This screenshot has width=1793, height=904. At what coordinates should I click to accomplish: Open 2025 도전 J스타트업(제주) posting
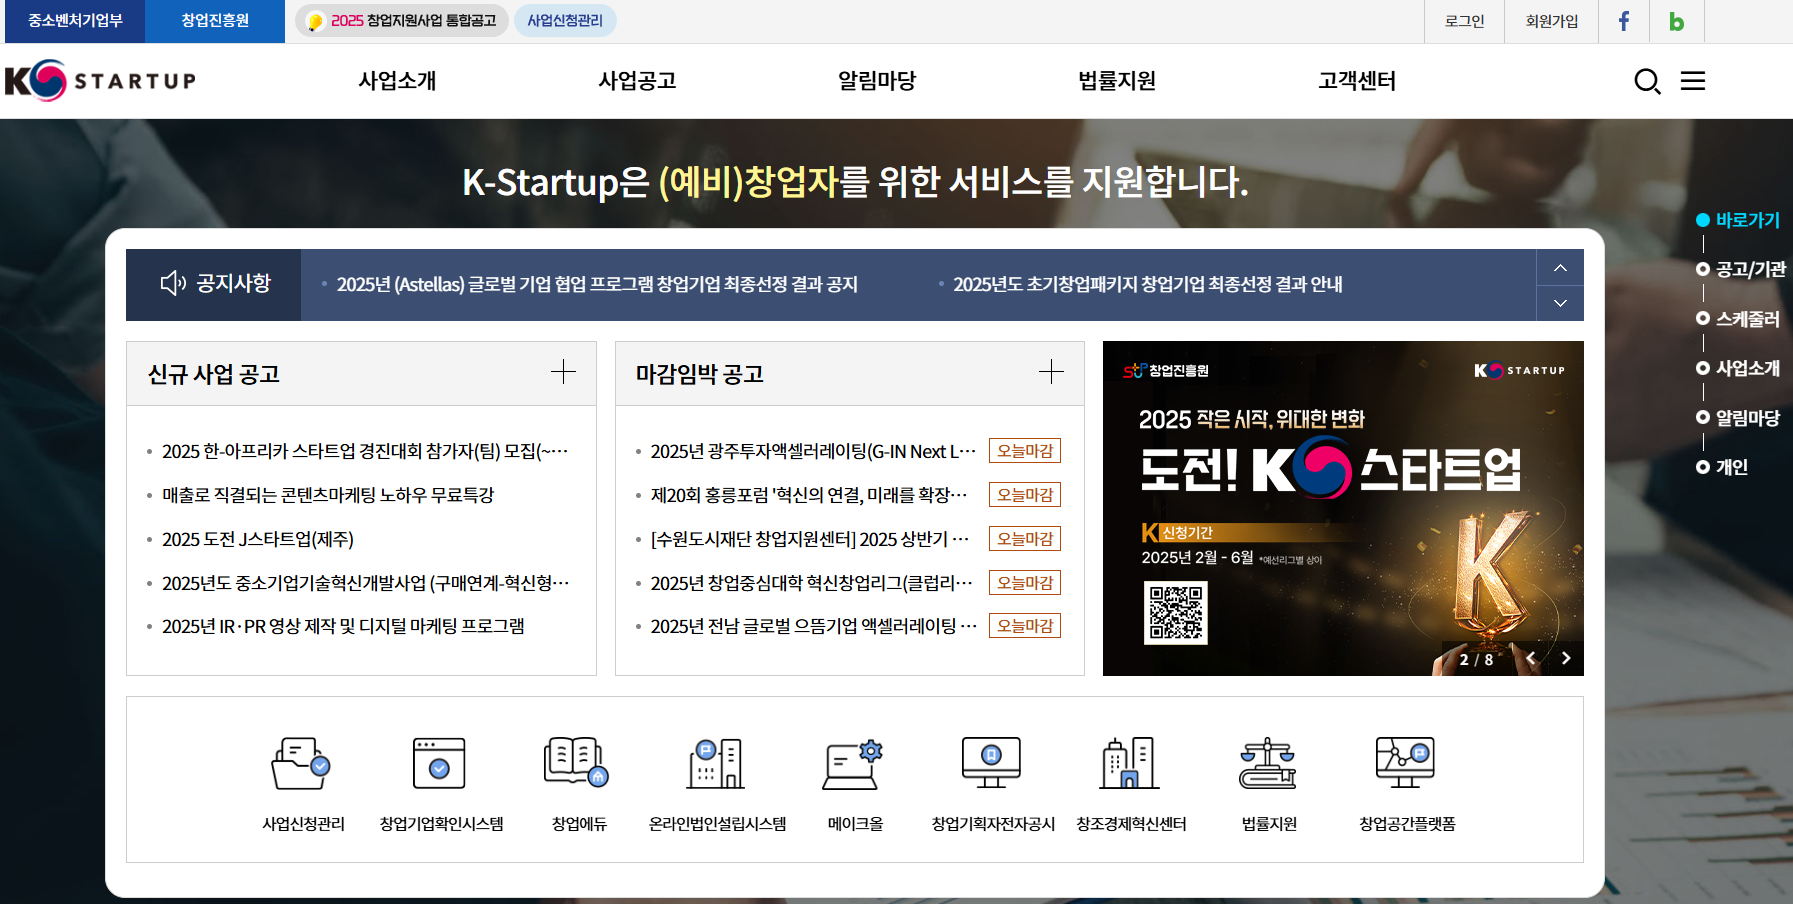pos(258,539)
